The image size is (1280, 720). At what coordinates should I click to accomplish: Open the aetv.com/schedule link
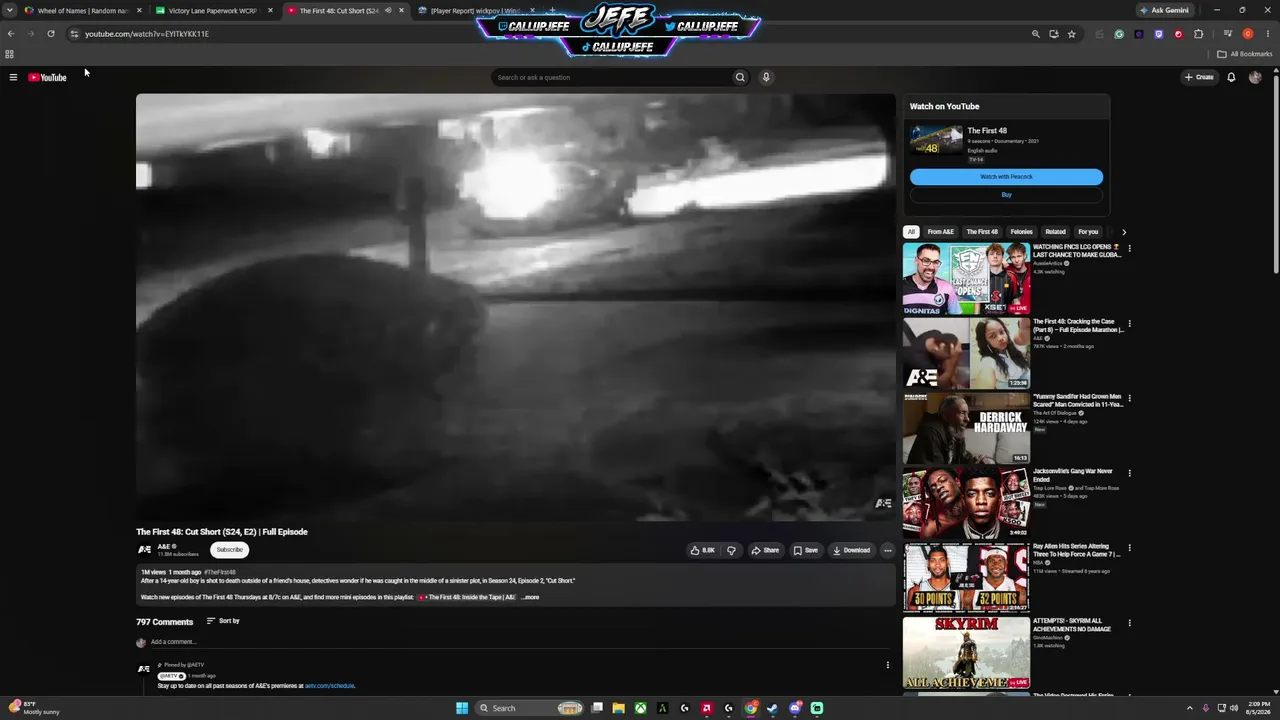pyautogui.click(x=330, y=686)
